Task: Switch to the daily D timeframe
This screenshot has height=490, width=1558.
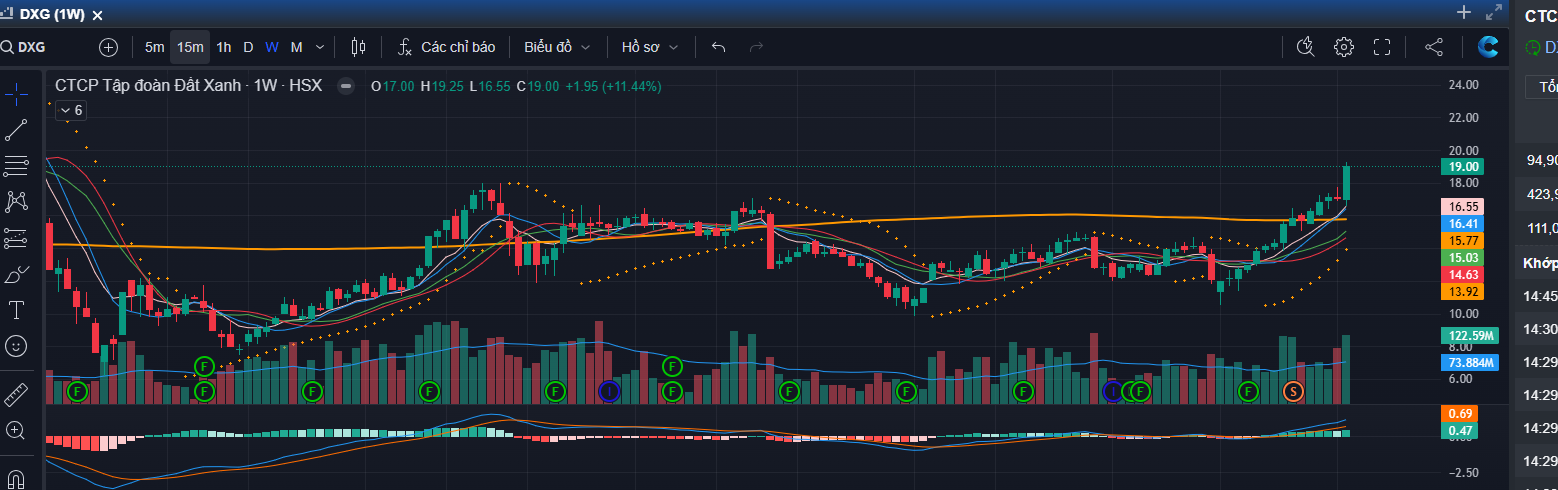Action: (248, 47)
